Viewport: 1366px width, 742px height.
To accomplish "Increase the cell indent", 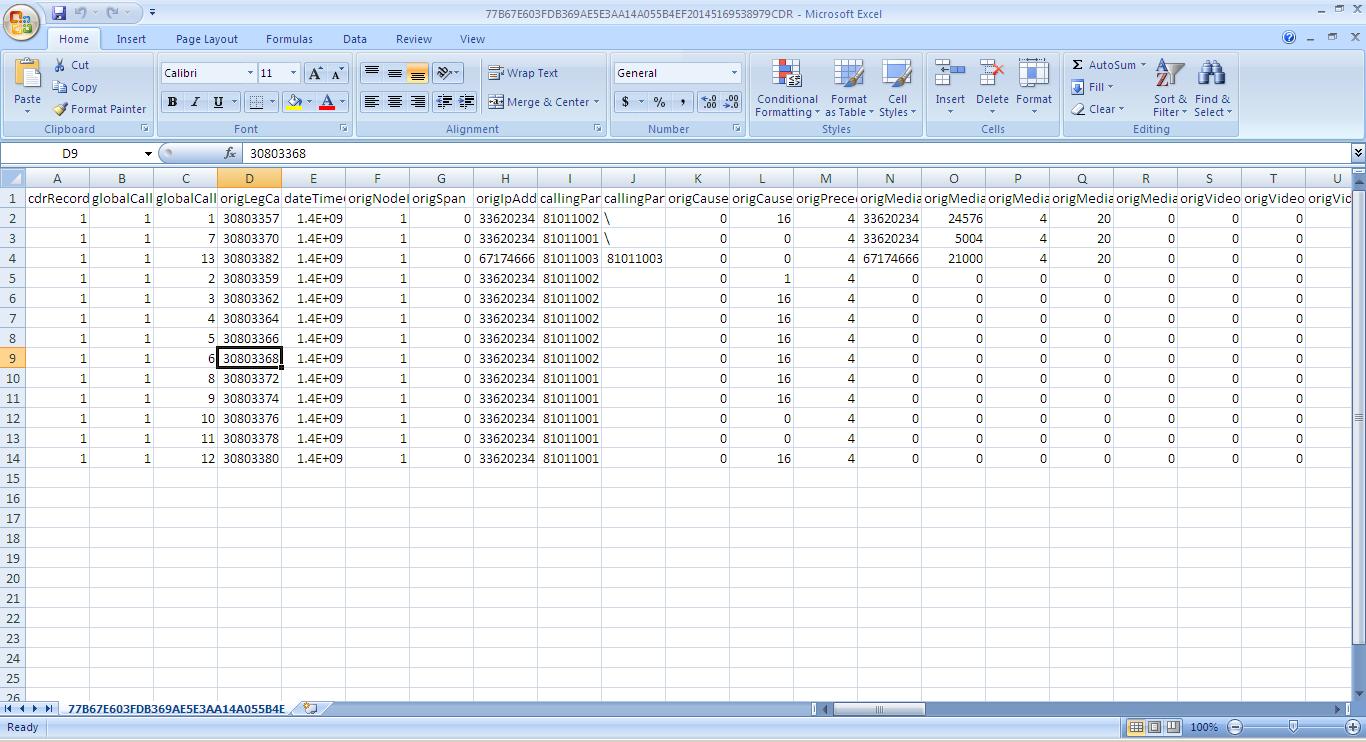I will pos(466,102).
